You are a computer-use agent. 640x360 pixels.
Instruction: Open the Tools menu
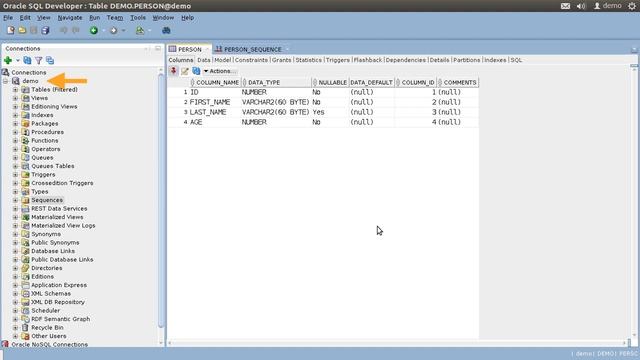[138, 18]
